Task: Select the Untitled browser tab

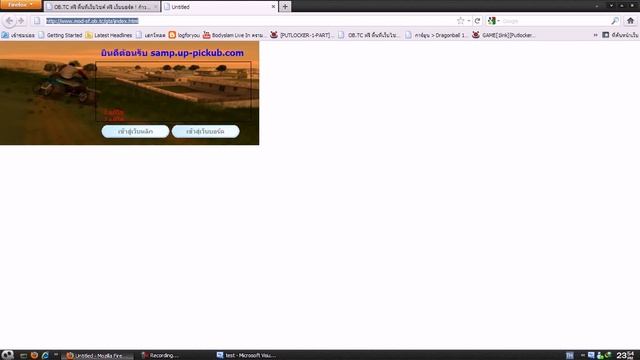Action: 220,7
